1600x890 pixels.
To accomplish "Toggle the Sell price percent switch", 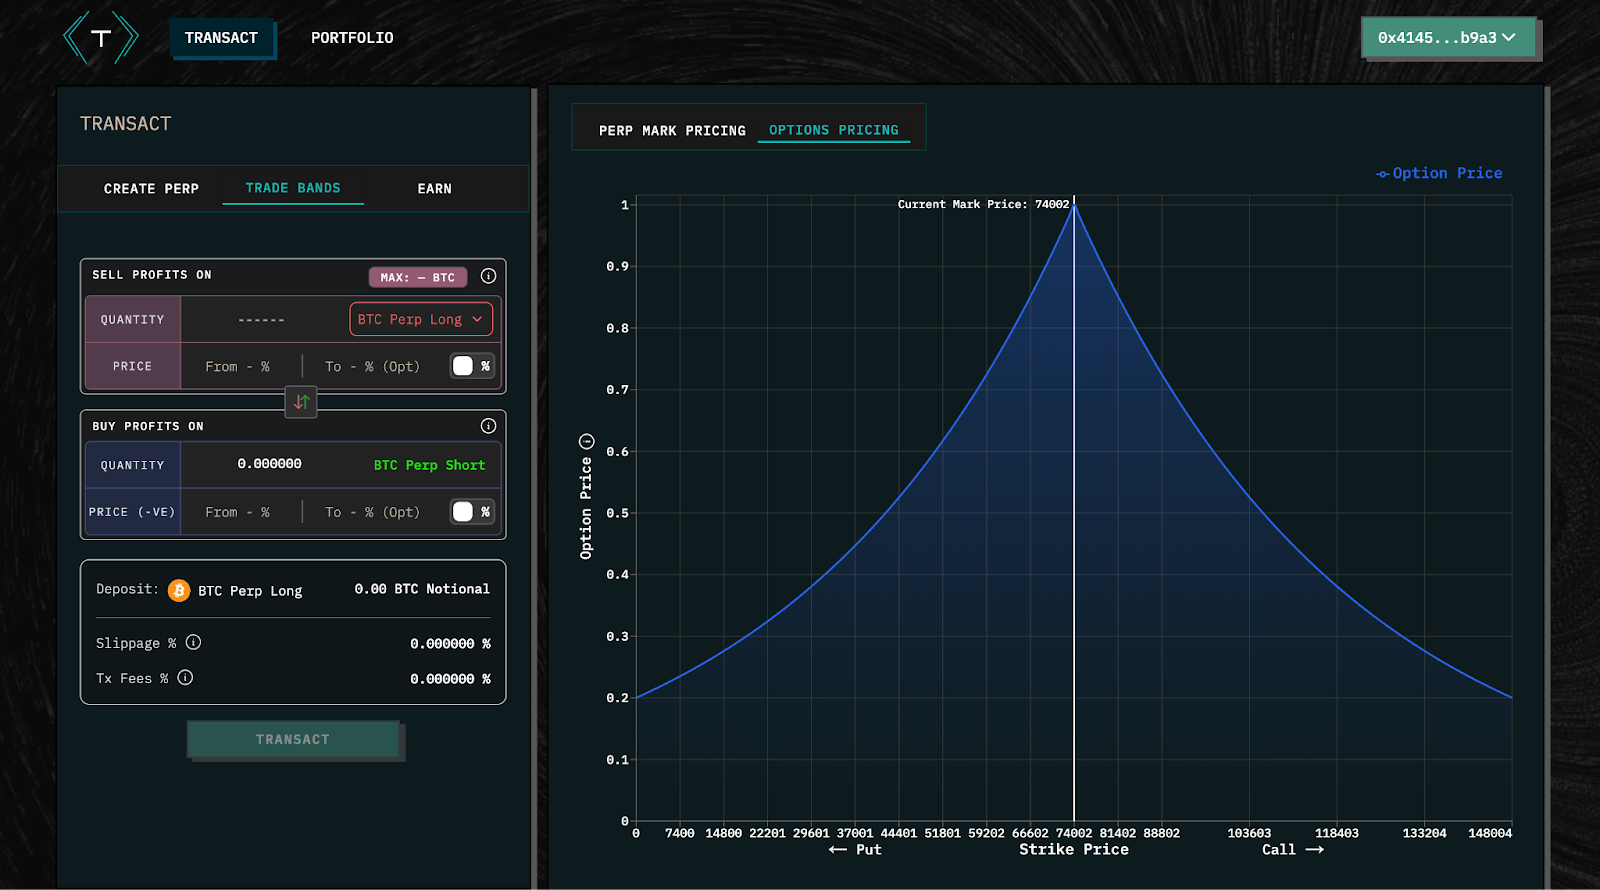I will coord(471,366).
